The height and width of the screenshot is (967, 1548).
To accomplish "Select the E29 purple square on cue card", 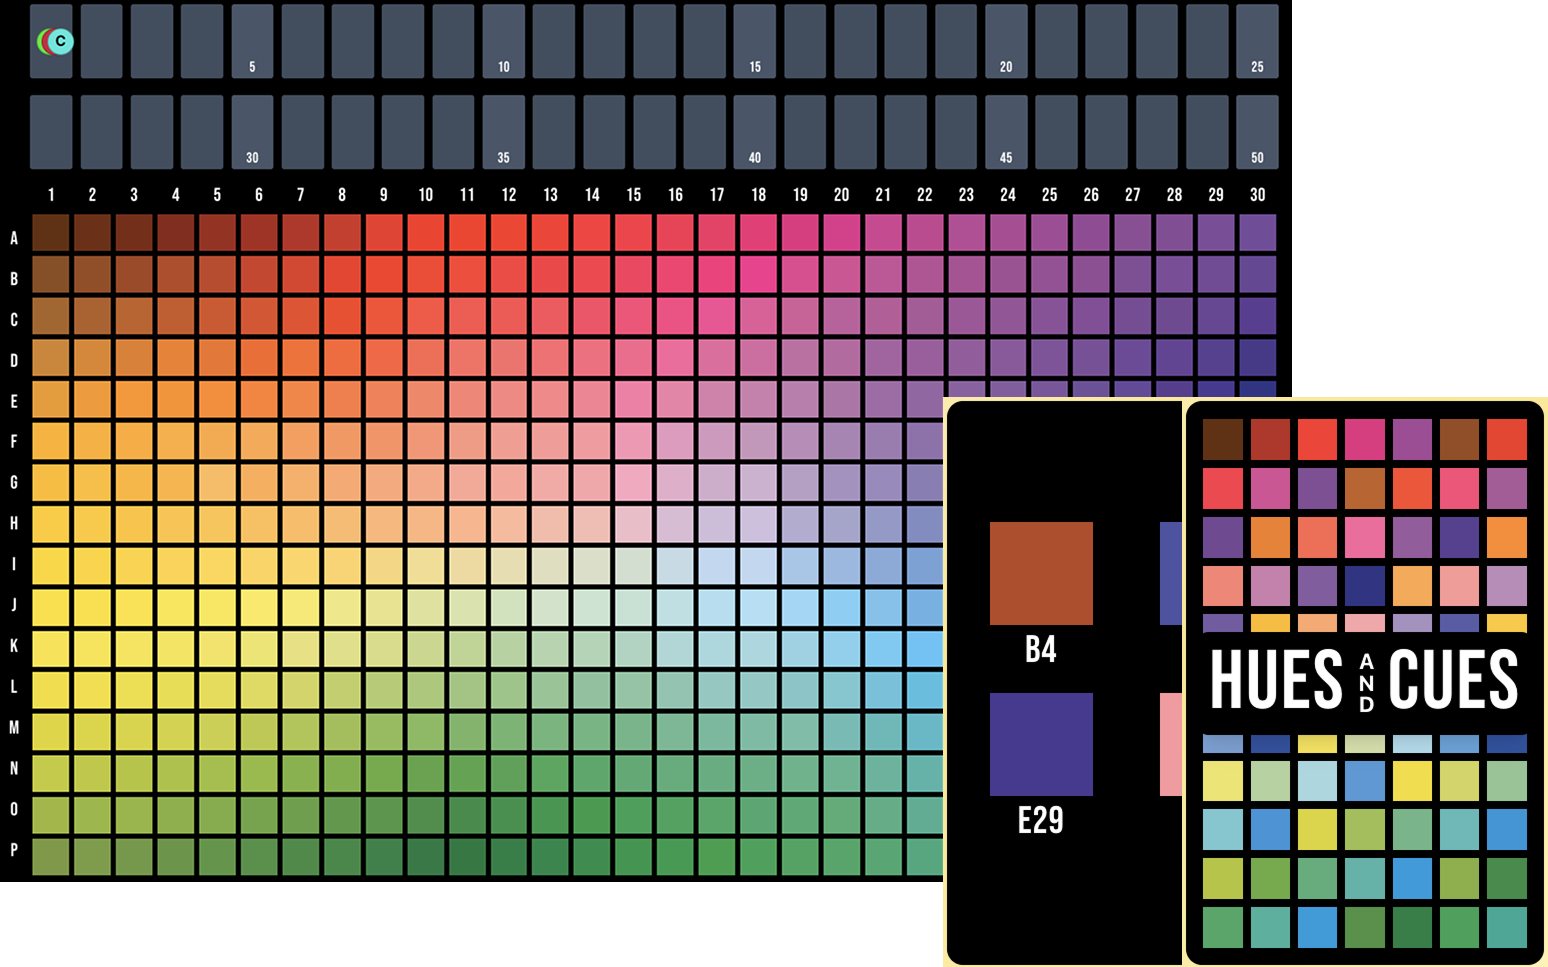I will pos(1041,744).
